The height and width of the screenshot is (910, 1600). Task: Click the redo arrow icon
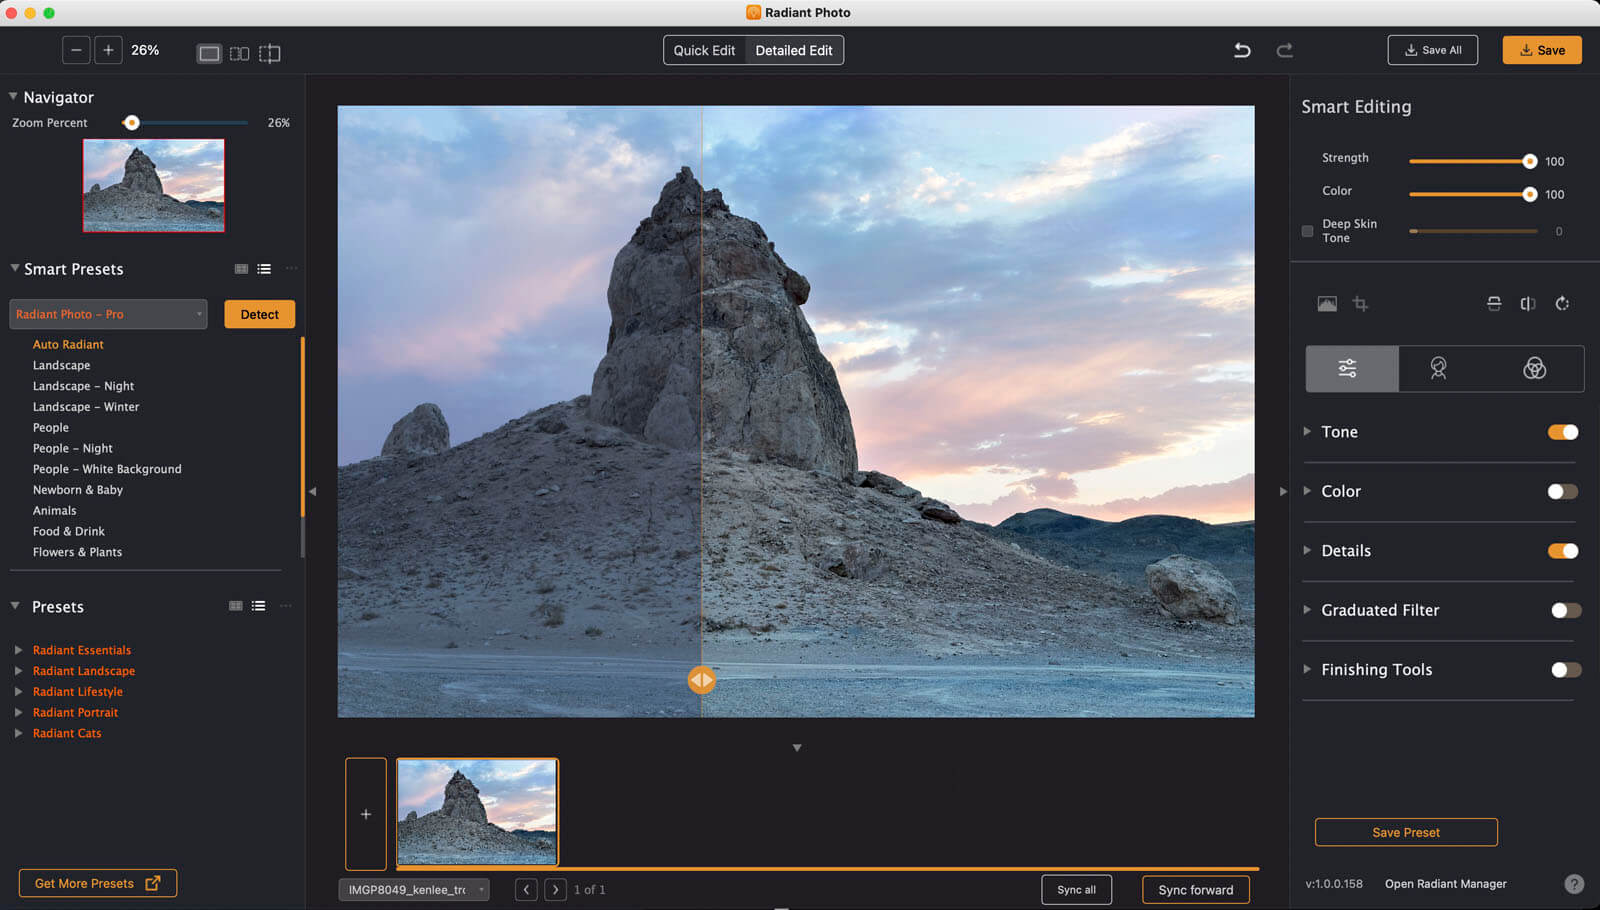1285,50
